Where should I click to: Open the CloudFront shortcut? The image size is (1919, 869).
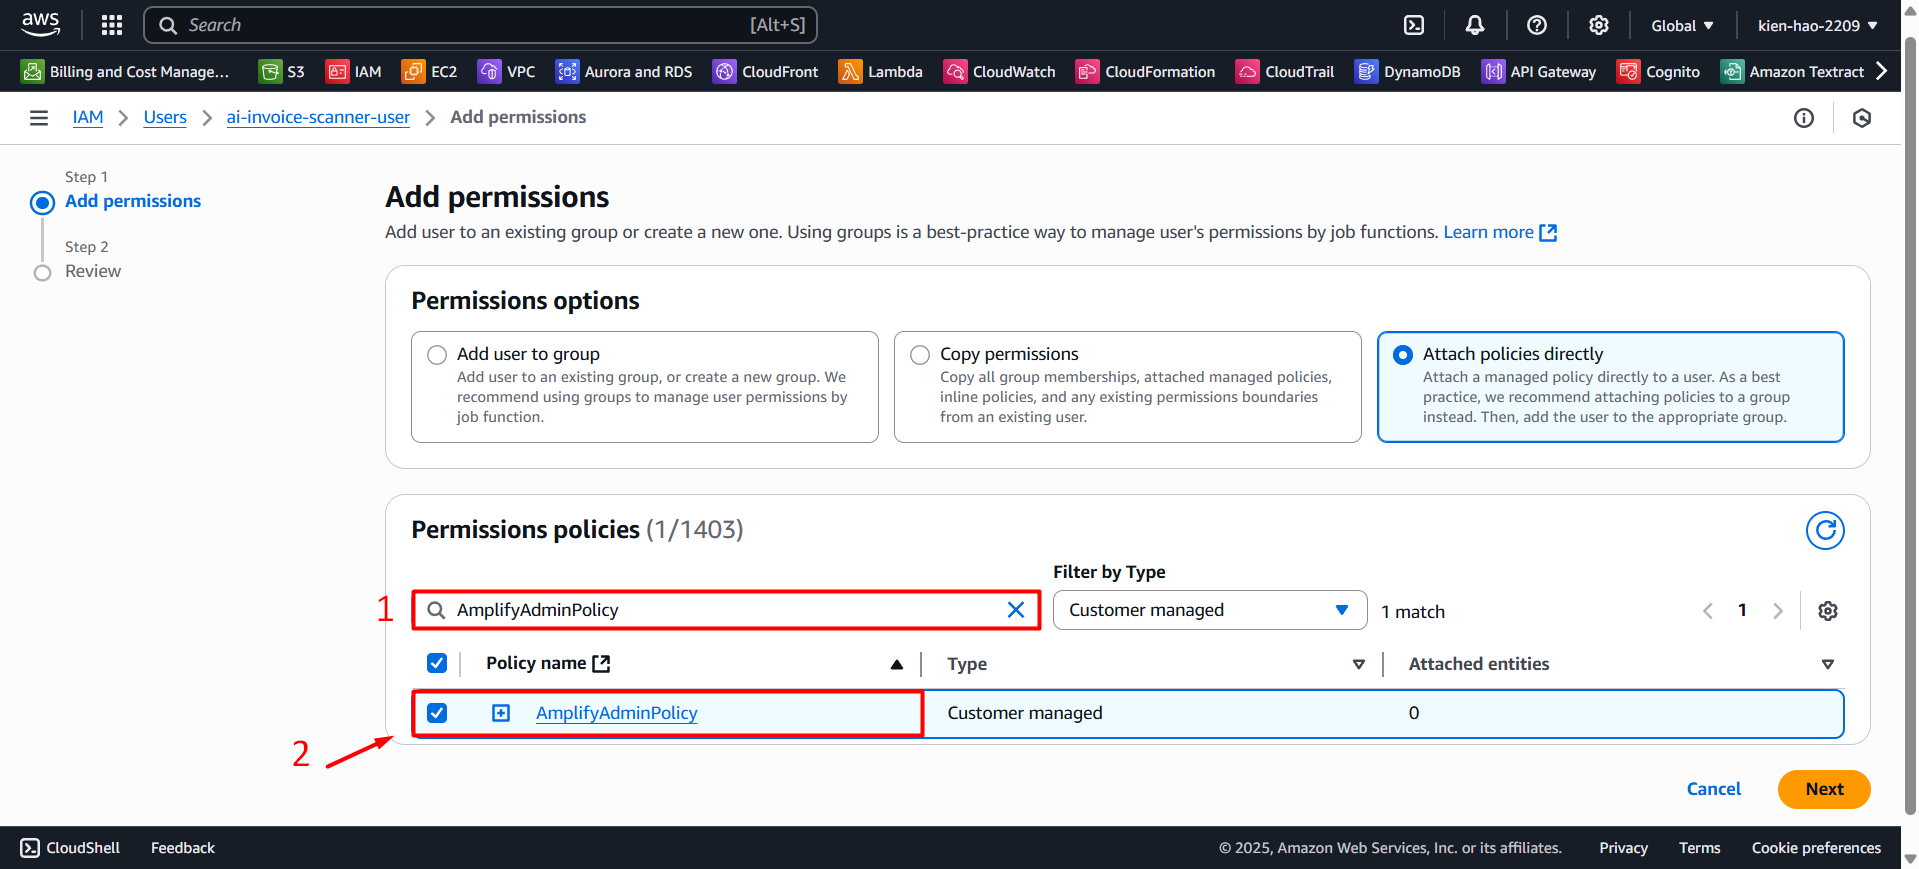pos(766,71)
